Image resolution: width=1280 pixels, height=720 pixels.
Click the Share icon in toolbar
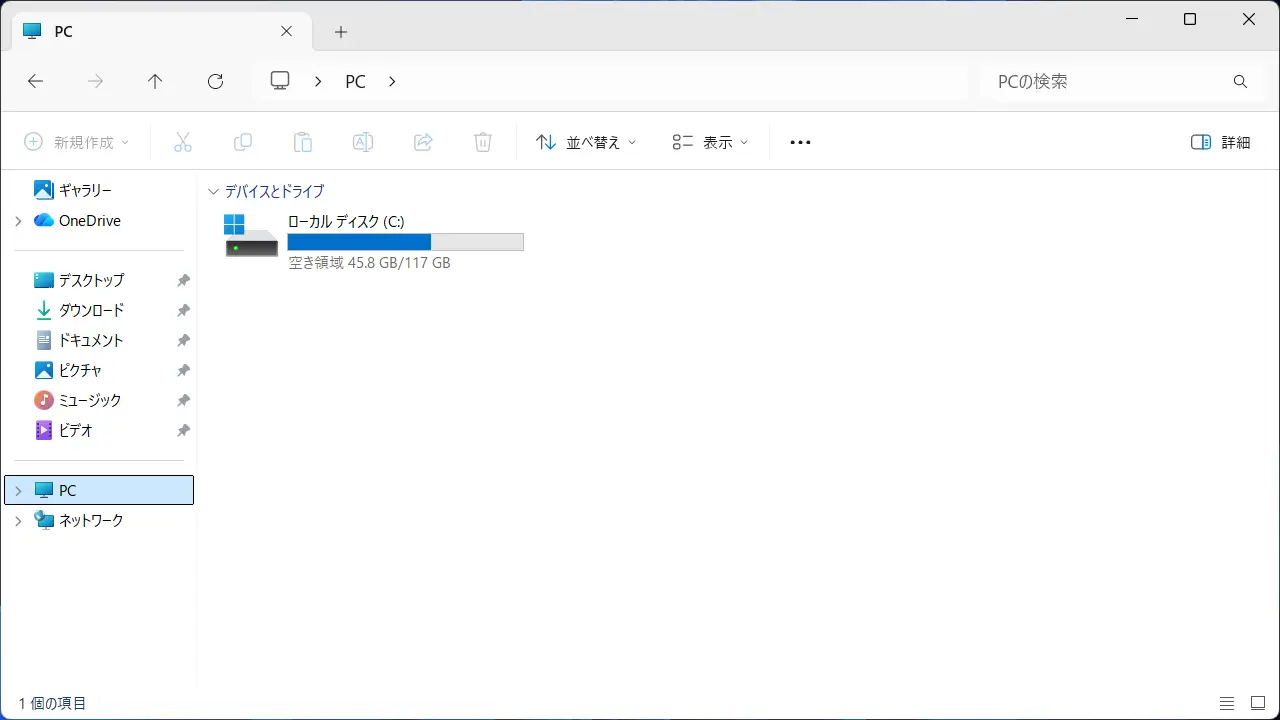tap(423, 142)
